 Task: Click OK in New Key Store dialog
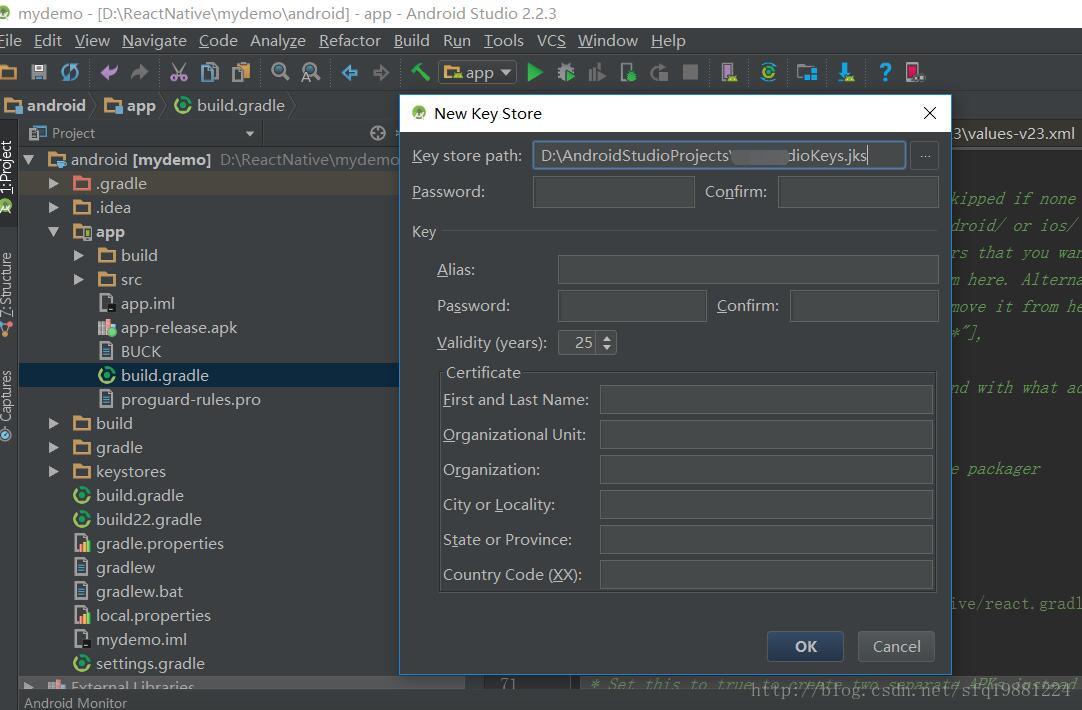(x=805, y=647)
